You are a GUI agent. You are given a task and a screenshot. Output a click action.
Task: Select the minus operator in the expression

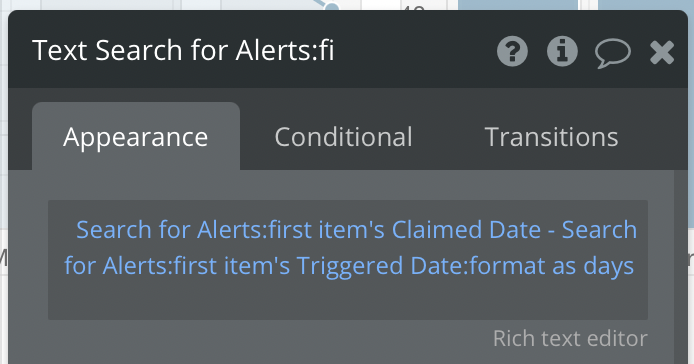click(x=551, y=231)
